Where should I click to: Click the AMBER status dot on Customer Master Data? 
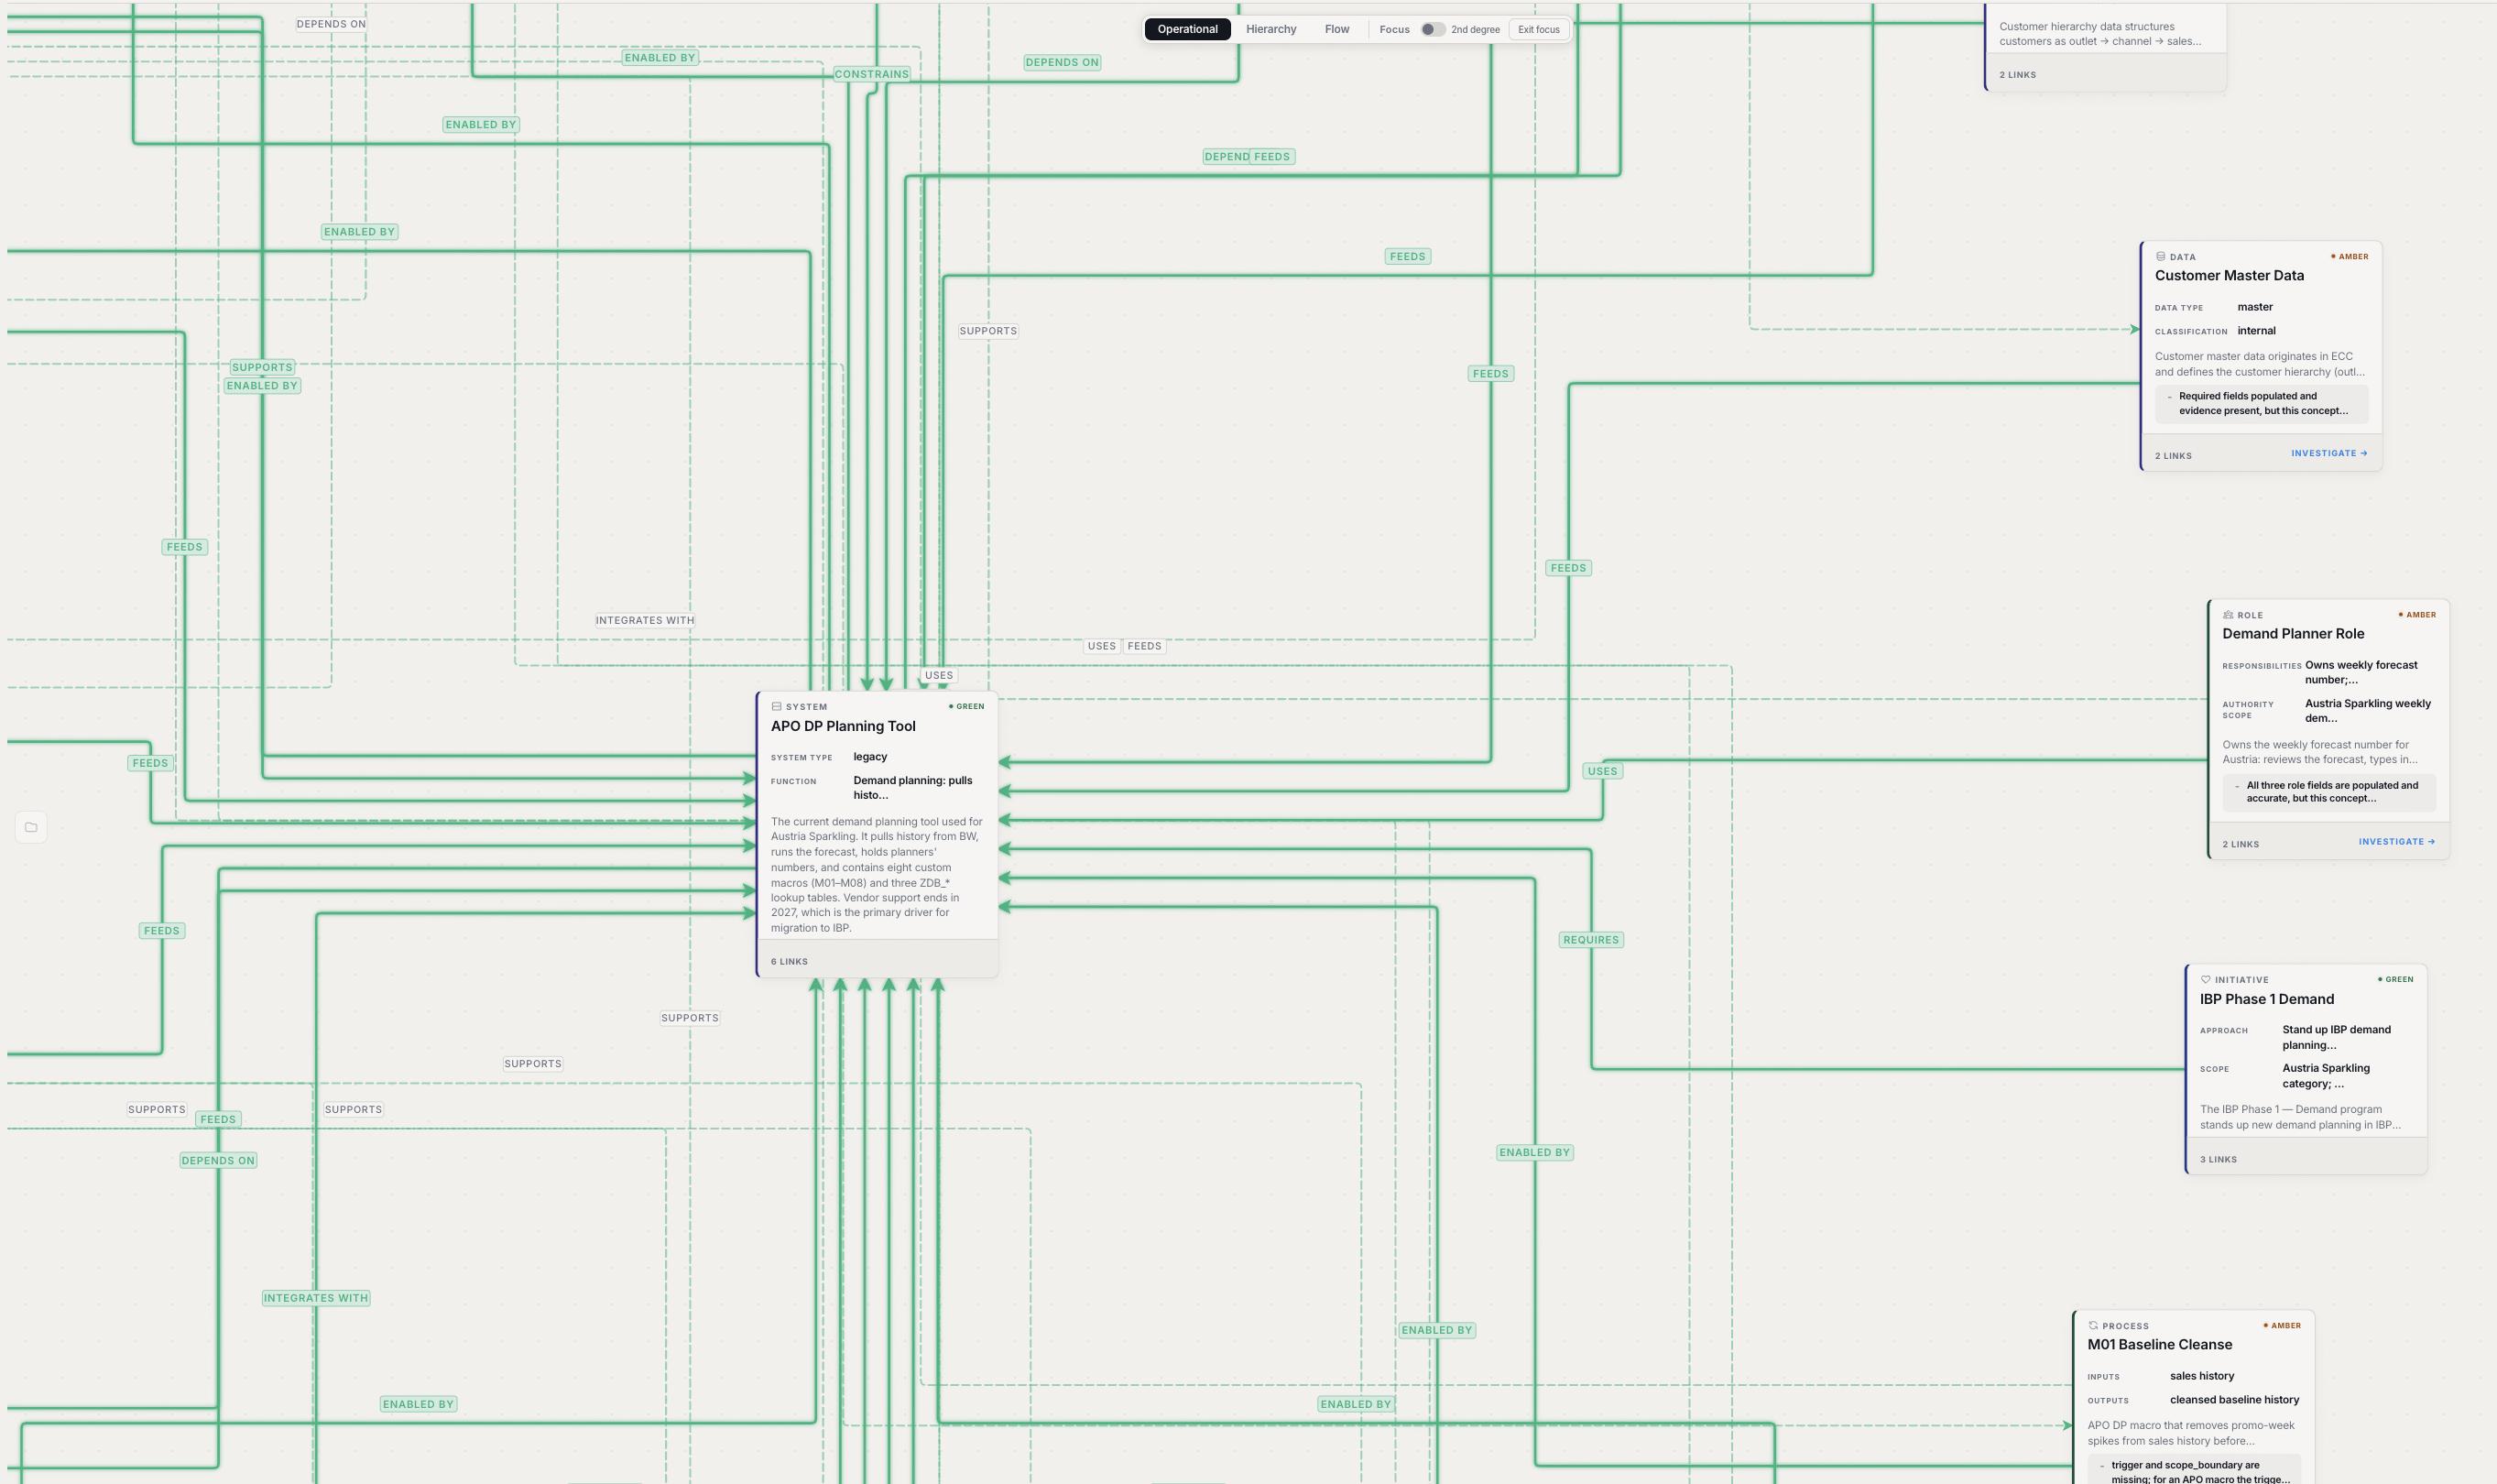pyautogui.click(x=2333, y=257)
